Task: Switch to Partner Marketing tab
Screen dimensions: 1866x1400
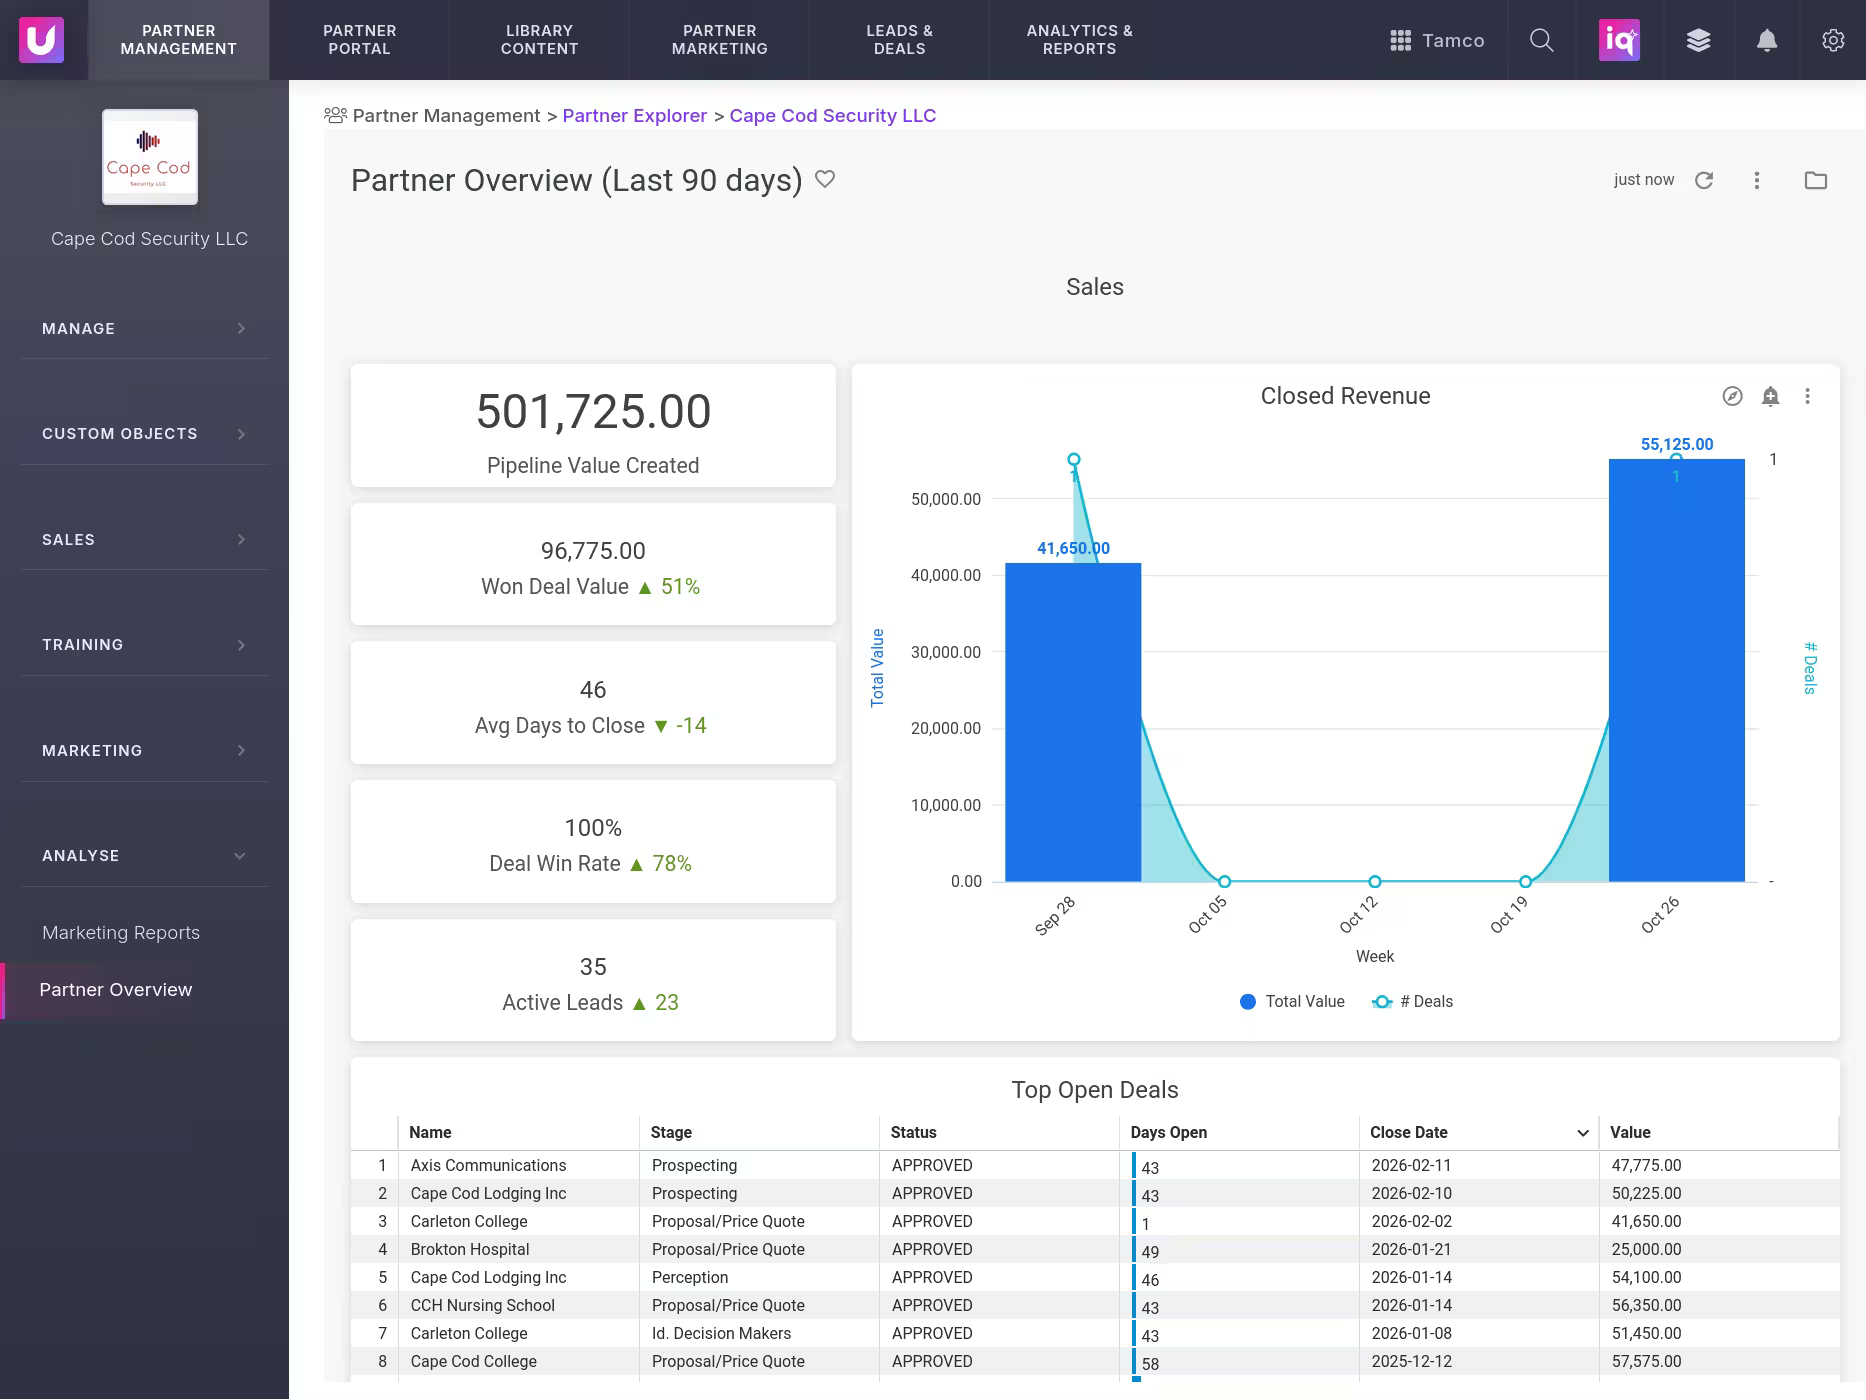Action: [720, 40]
